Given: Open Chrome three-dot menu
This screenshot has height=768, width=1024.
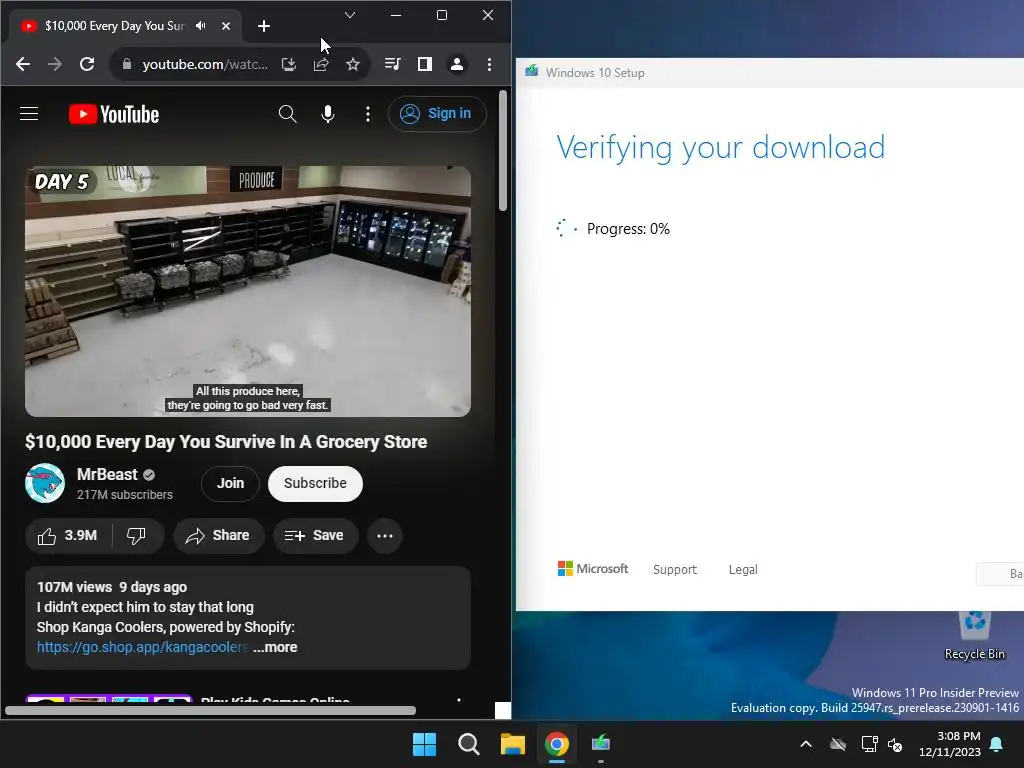Looking at the screenshot, I should [x=489, y=64].
